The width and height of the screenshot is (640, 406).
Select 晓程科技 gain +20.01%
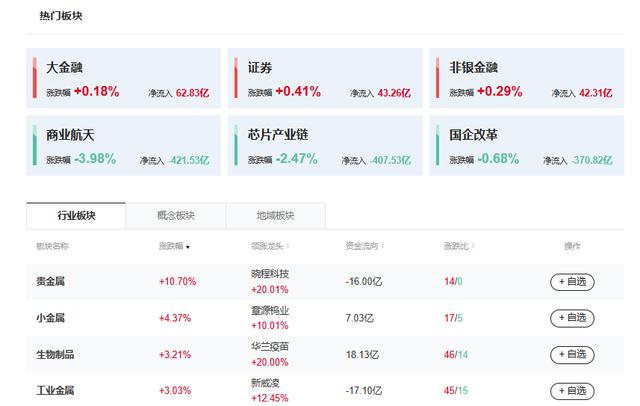(x=270, y=290)
